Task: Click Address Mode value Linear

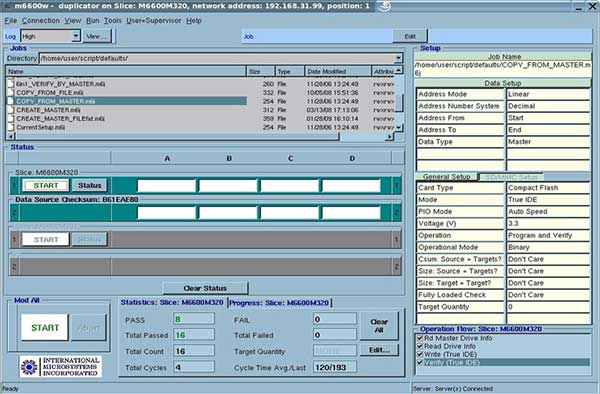Action: [548, 94]
